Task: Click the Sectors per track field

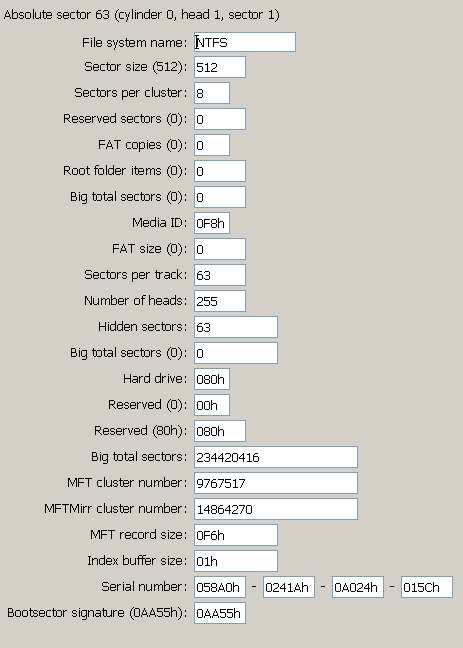Action: tap(220, 275)
